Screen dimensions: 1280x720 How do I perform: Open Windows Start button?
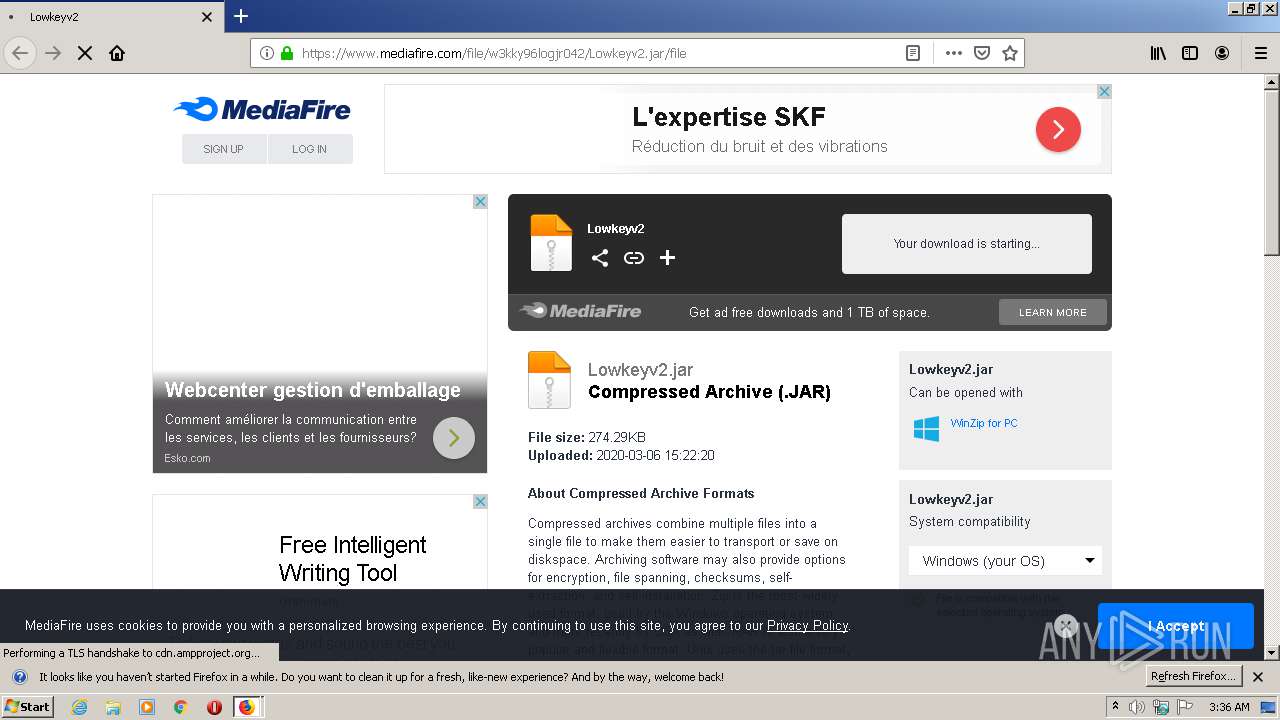(28, 706)
